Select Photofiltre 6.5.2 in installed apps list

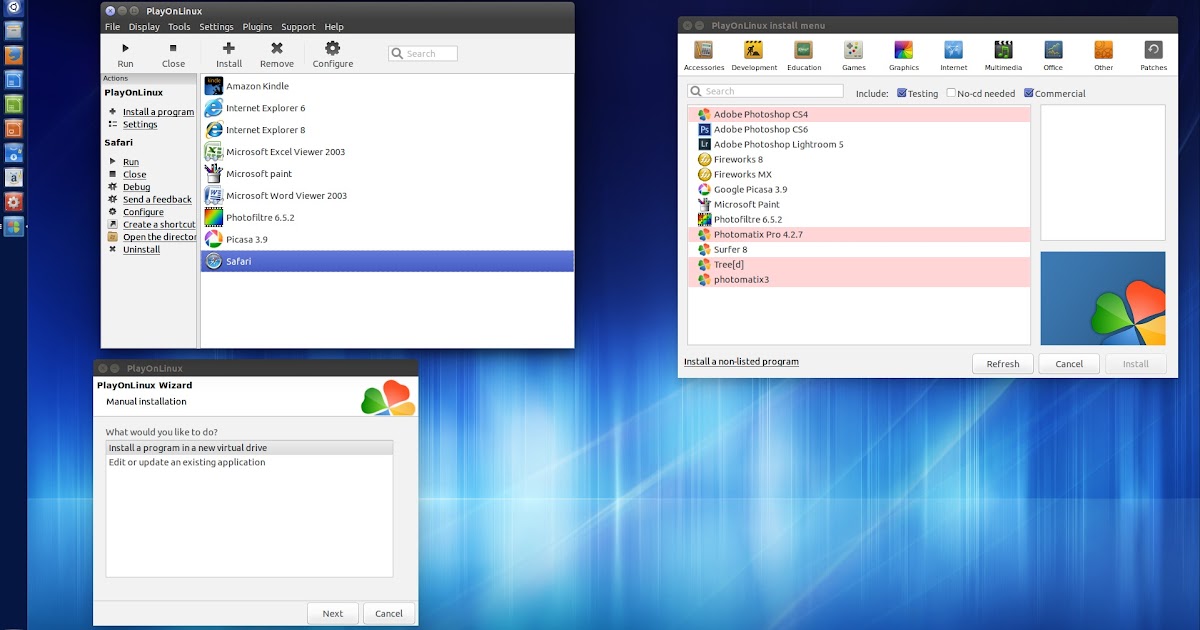[387, 218]
